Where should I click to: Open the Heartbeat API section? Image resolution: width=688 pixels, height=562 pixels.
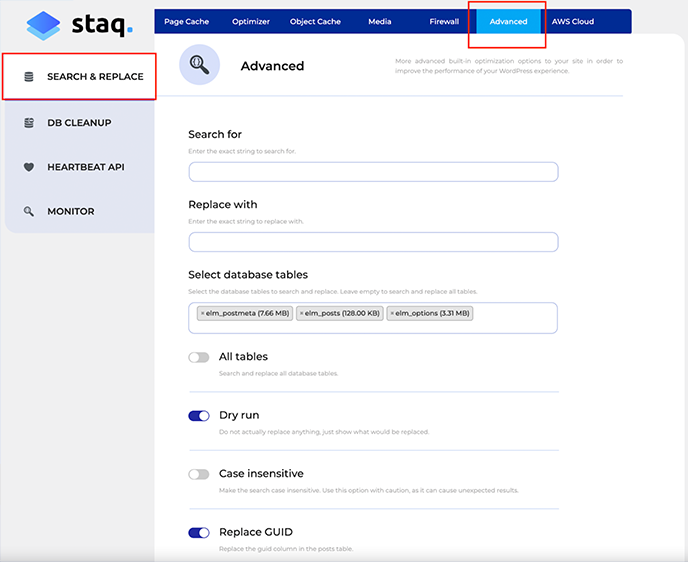(x=79, y=167)
